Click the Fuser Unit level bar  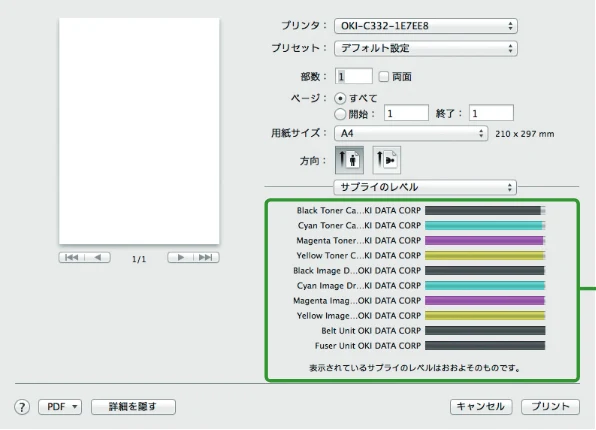485,346
